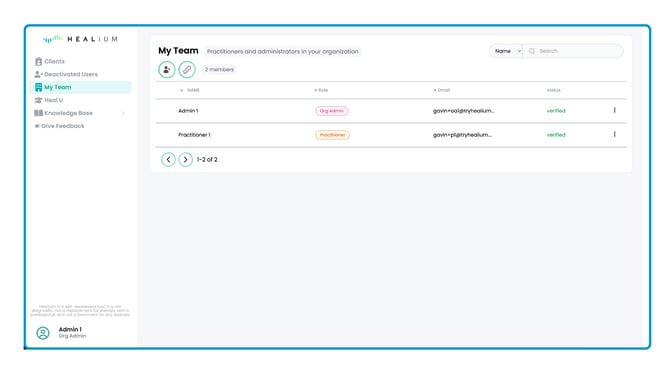Open more options for Admin 1 row
Image resolution: width=670 pixels, height=376 pixels.
tap(614, 110)
